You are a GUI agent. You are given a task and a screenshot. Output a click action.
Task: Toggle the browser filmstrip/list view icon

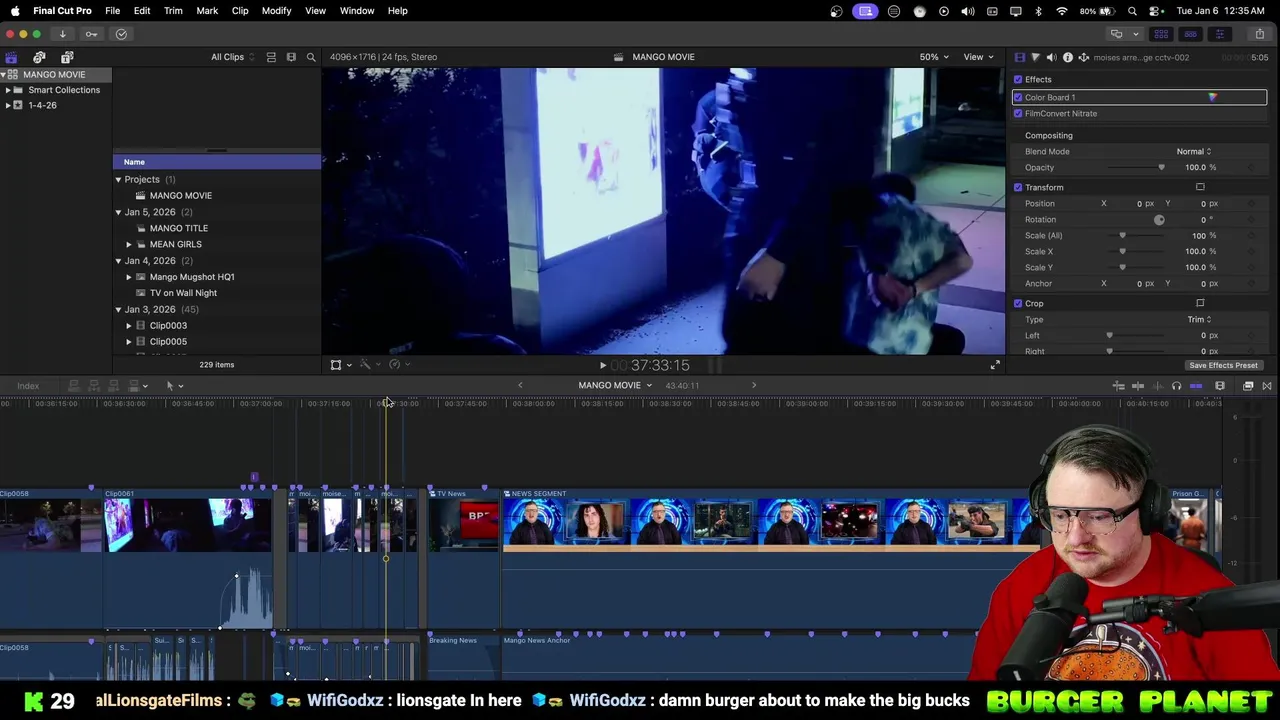pyautogui.click(x=271, y=57)
